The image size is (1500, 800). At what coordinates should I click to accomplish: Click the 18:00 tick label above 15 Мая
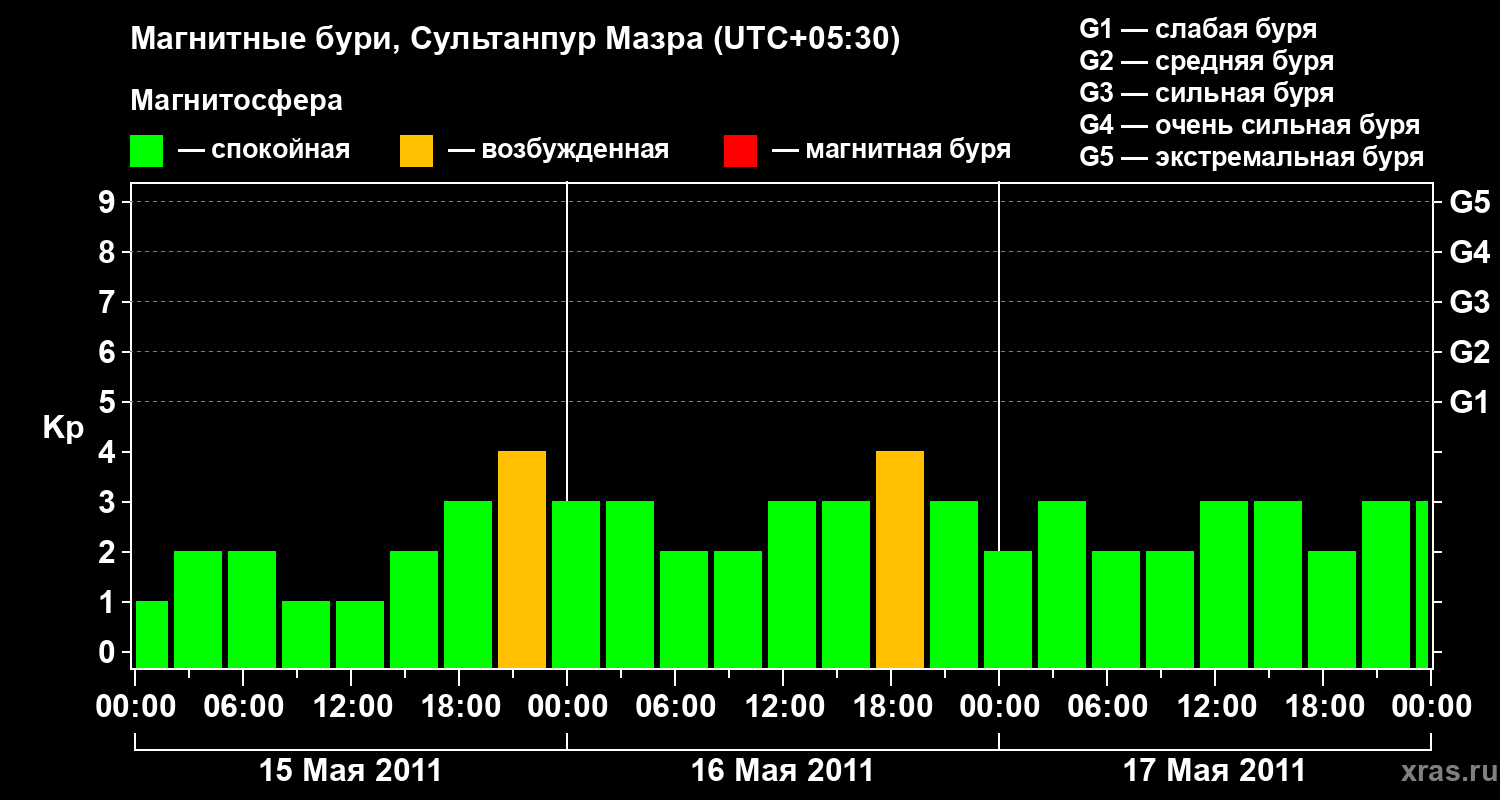[x=459, y=706]
